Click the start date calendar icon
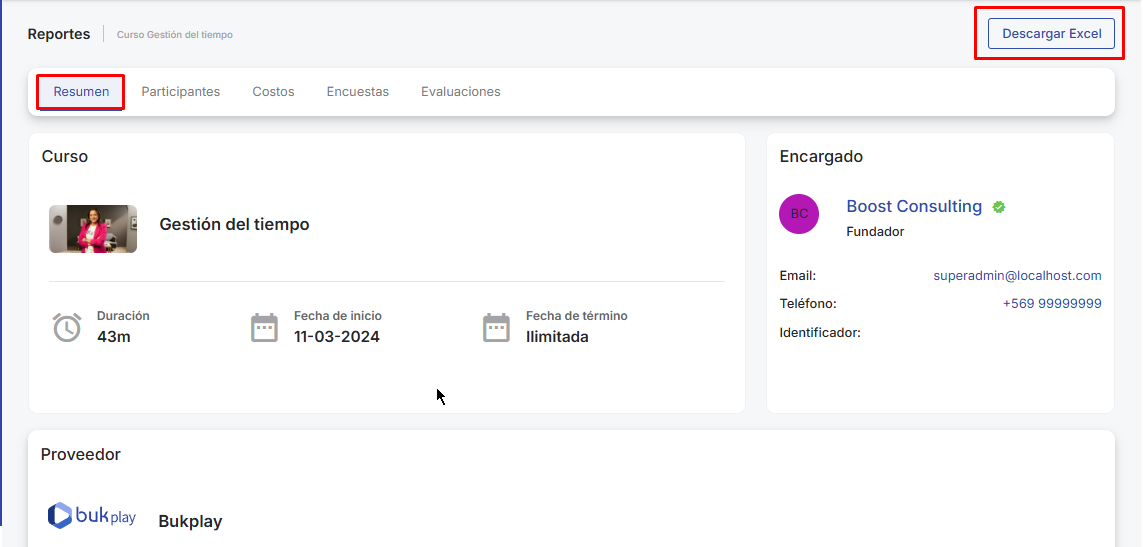This screenshot has height=547, width=1143. tap(264, 327)
